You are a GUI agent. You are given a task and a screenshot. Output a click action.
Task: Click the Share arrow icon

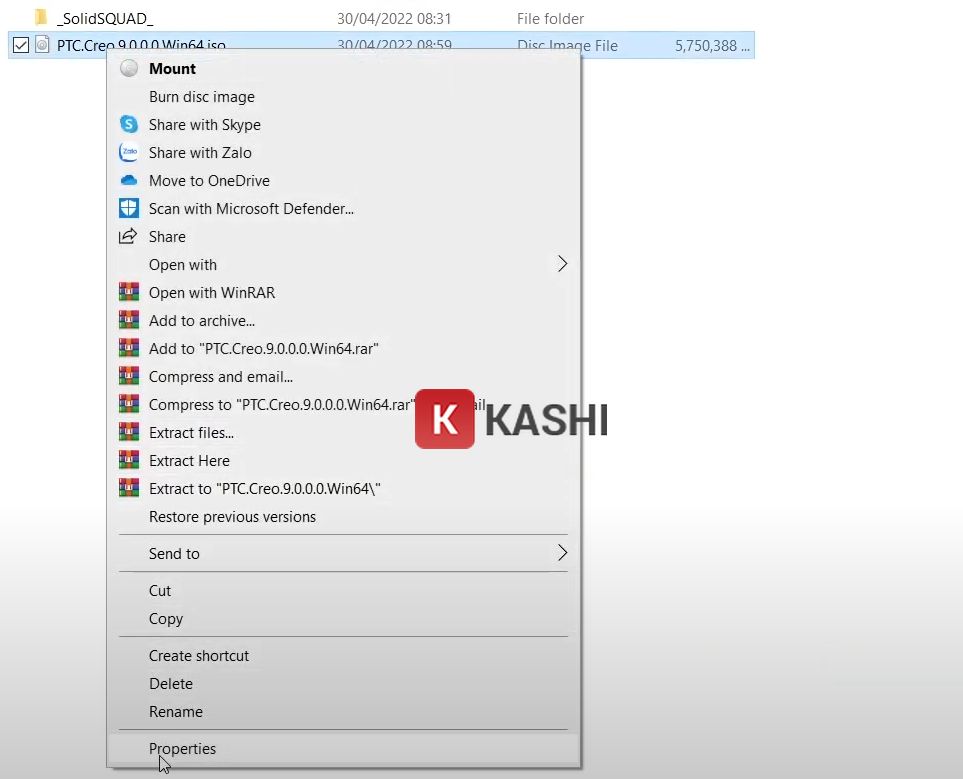click(x=128, y=237)
